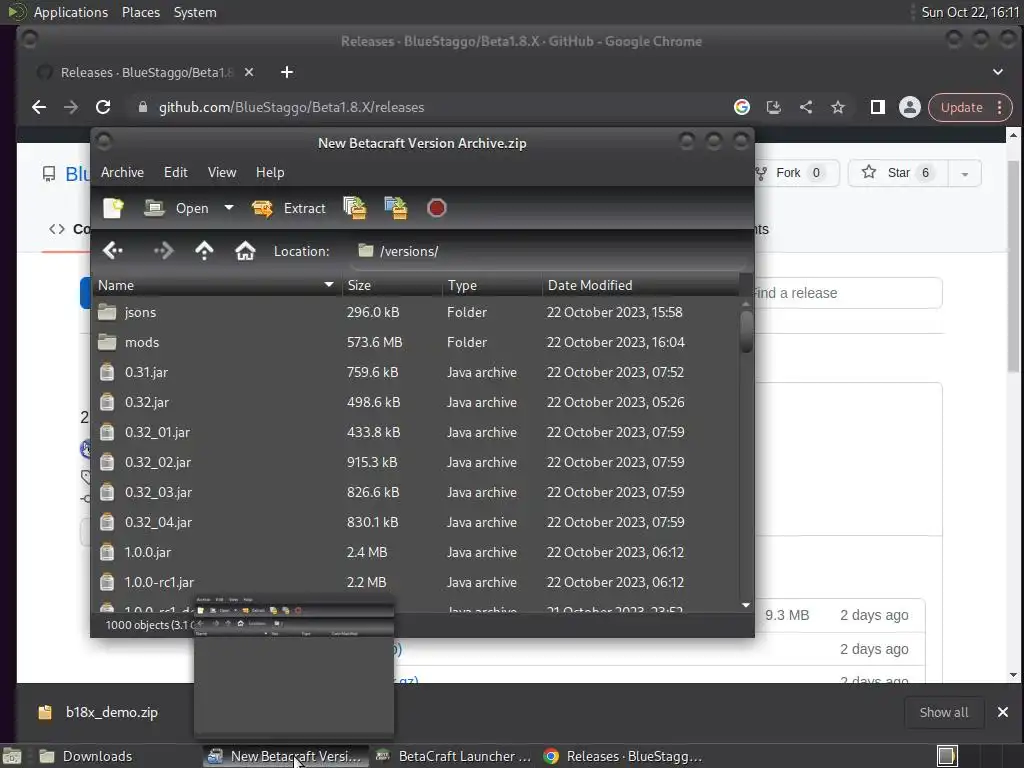The width and height of the screenshot is (1024, 768).
Task: Sort file list by Size column
Action: [392, 285]
